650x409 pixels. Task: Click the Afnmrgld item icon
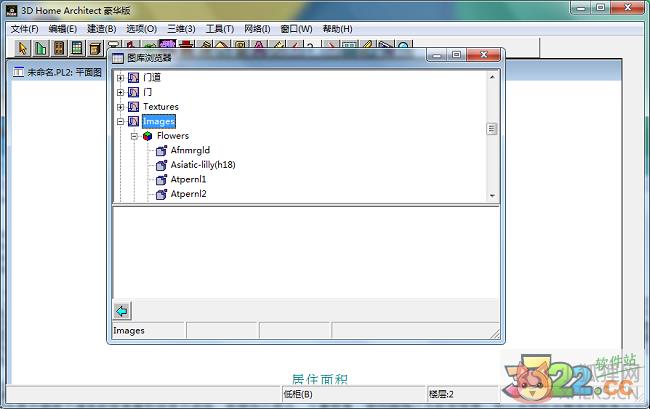pyautogui.click(x=161, y=150)
